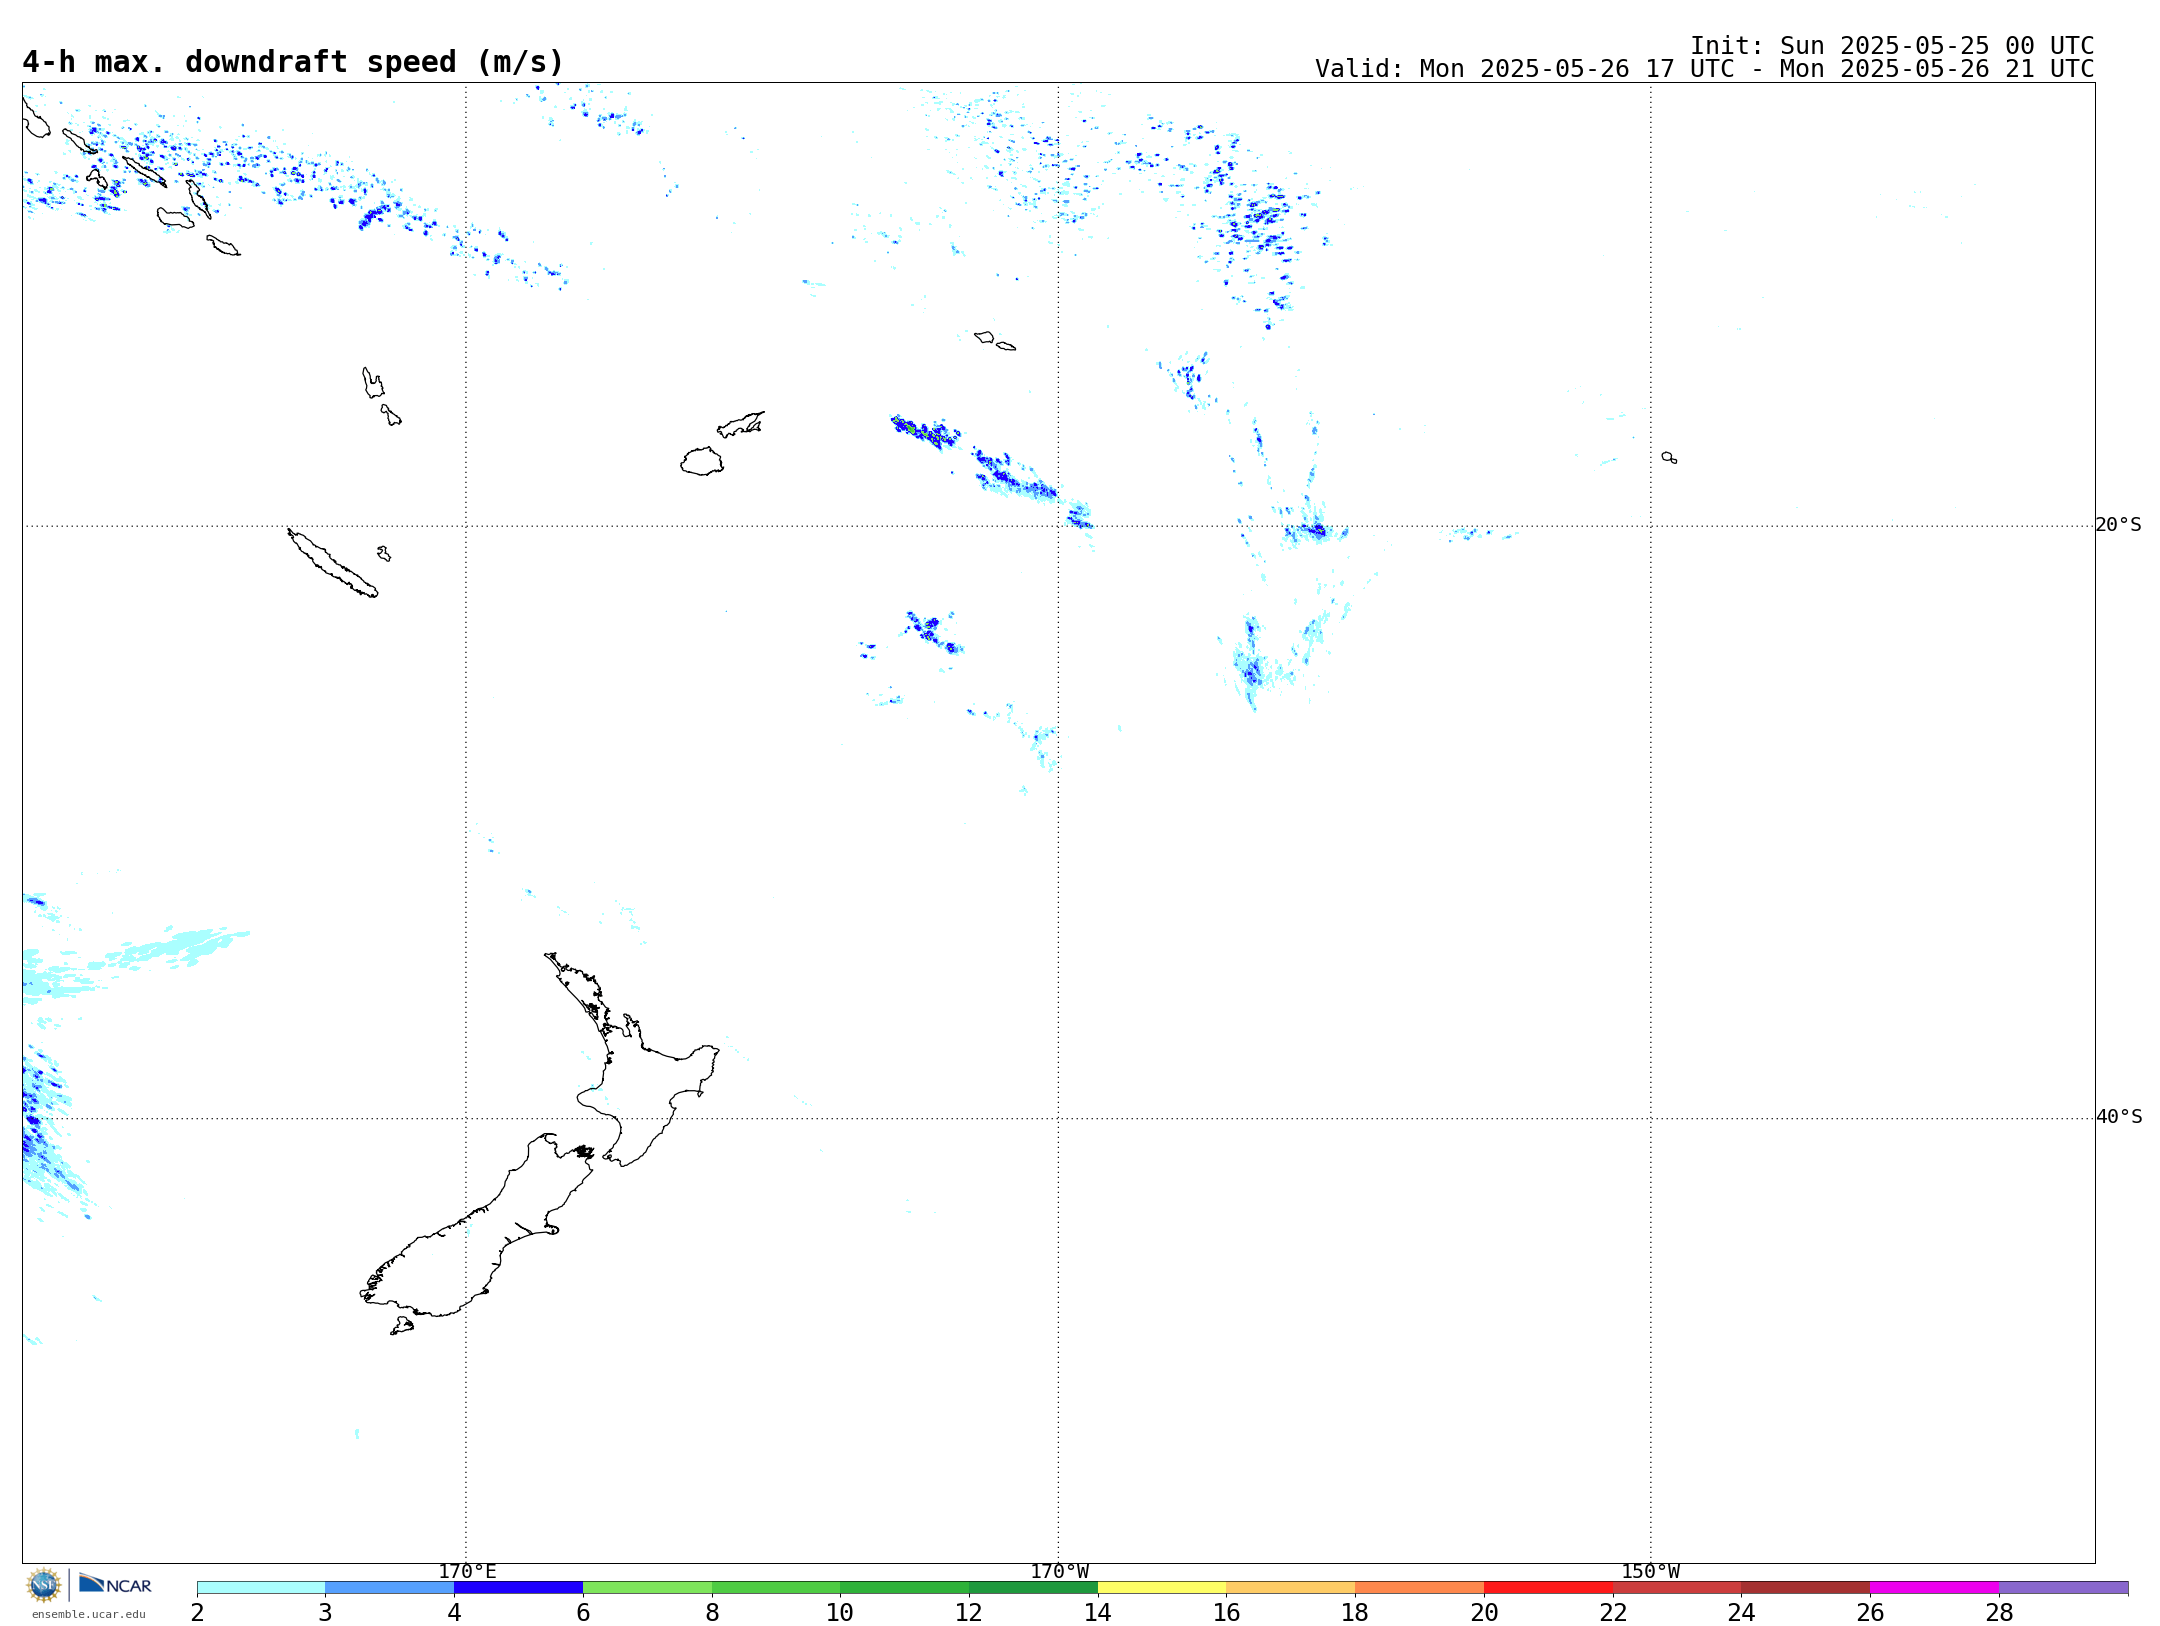Select the dark green 12–14 colorbar swatch

coord(1033,1588)
